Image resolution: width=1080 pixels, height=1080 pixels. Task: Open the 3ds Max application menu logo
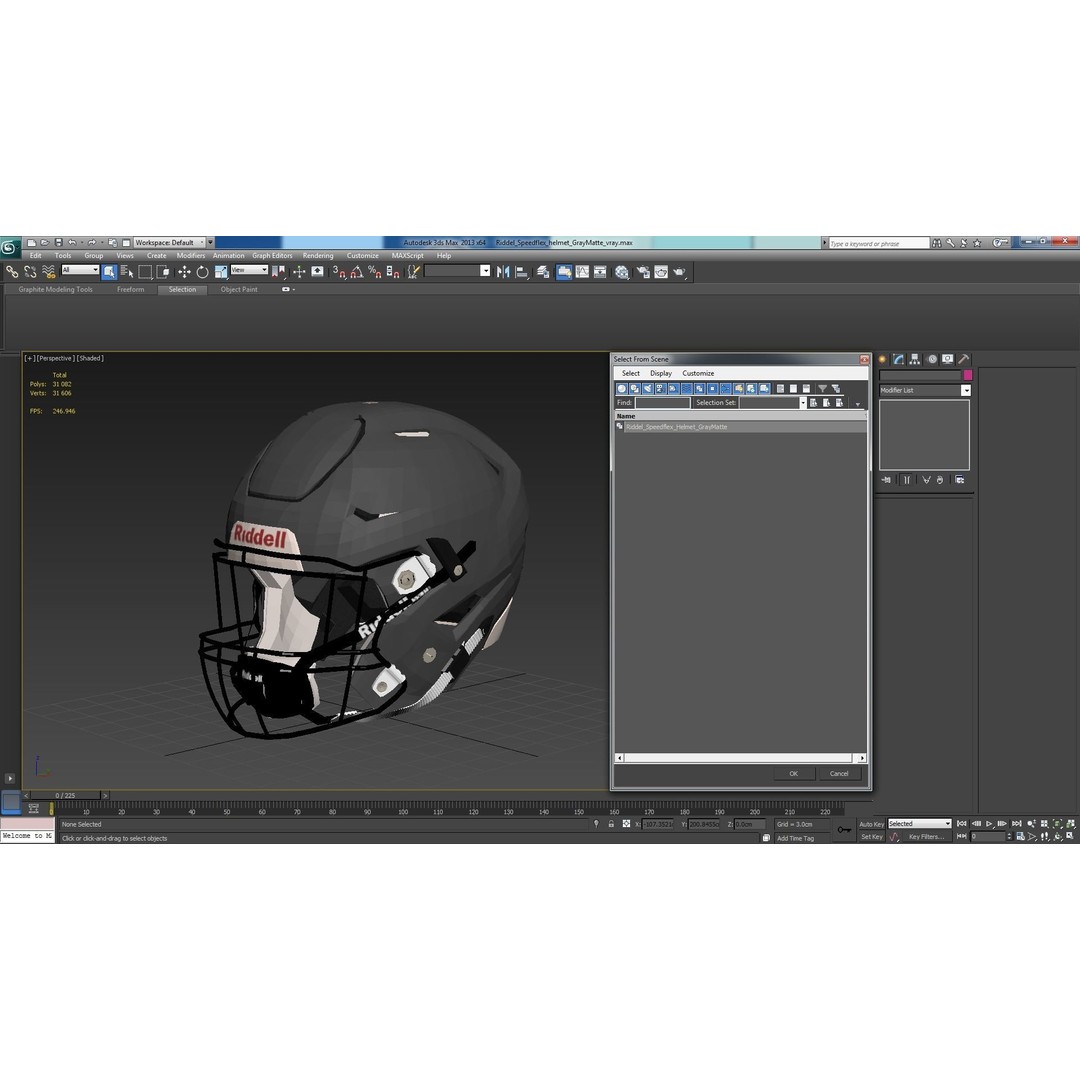click(10, 248)
